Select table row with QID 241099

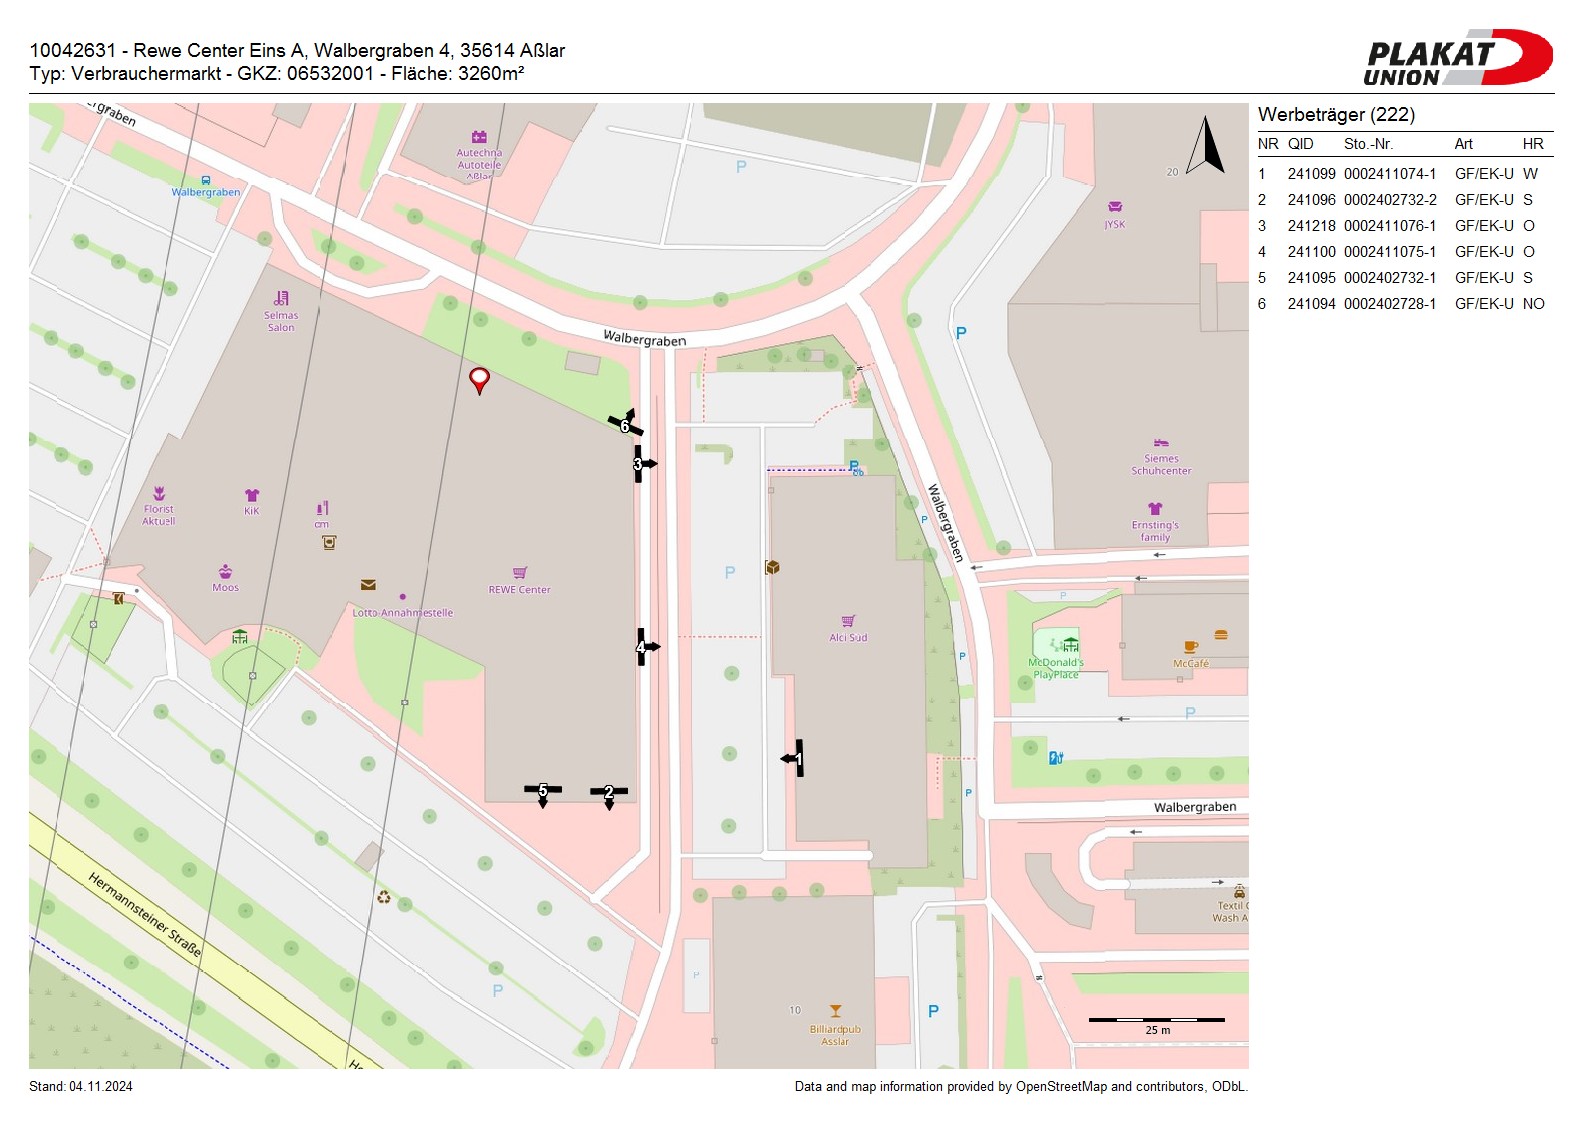1400,174
